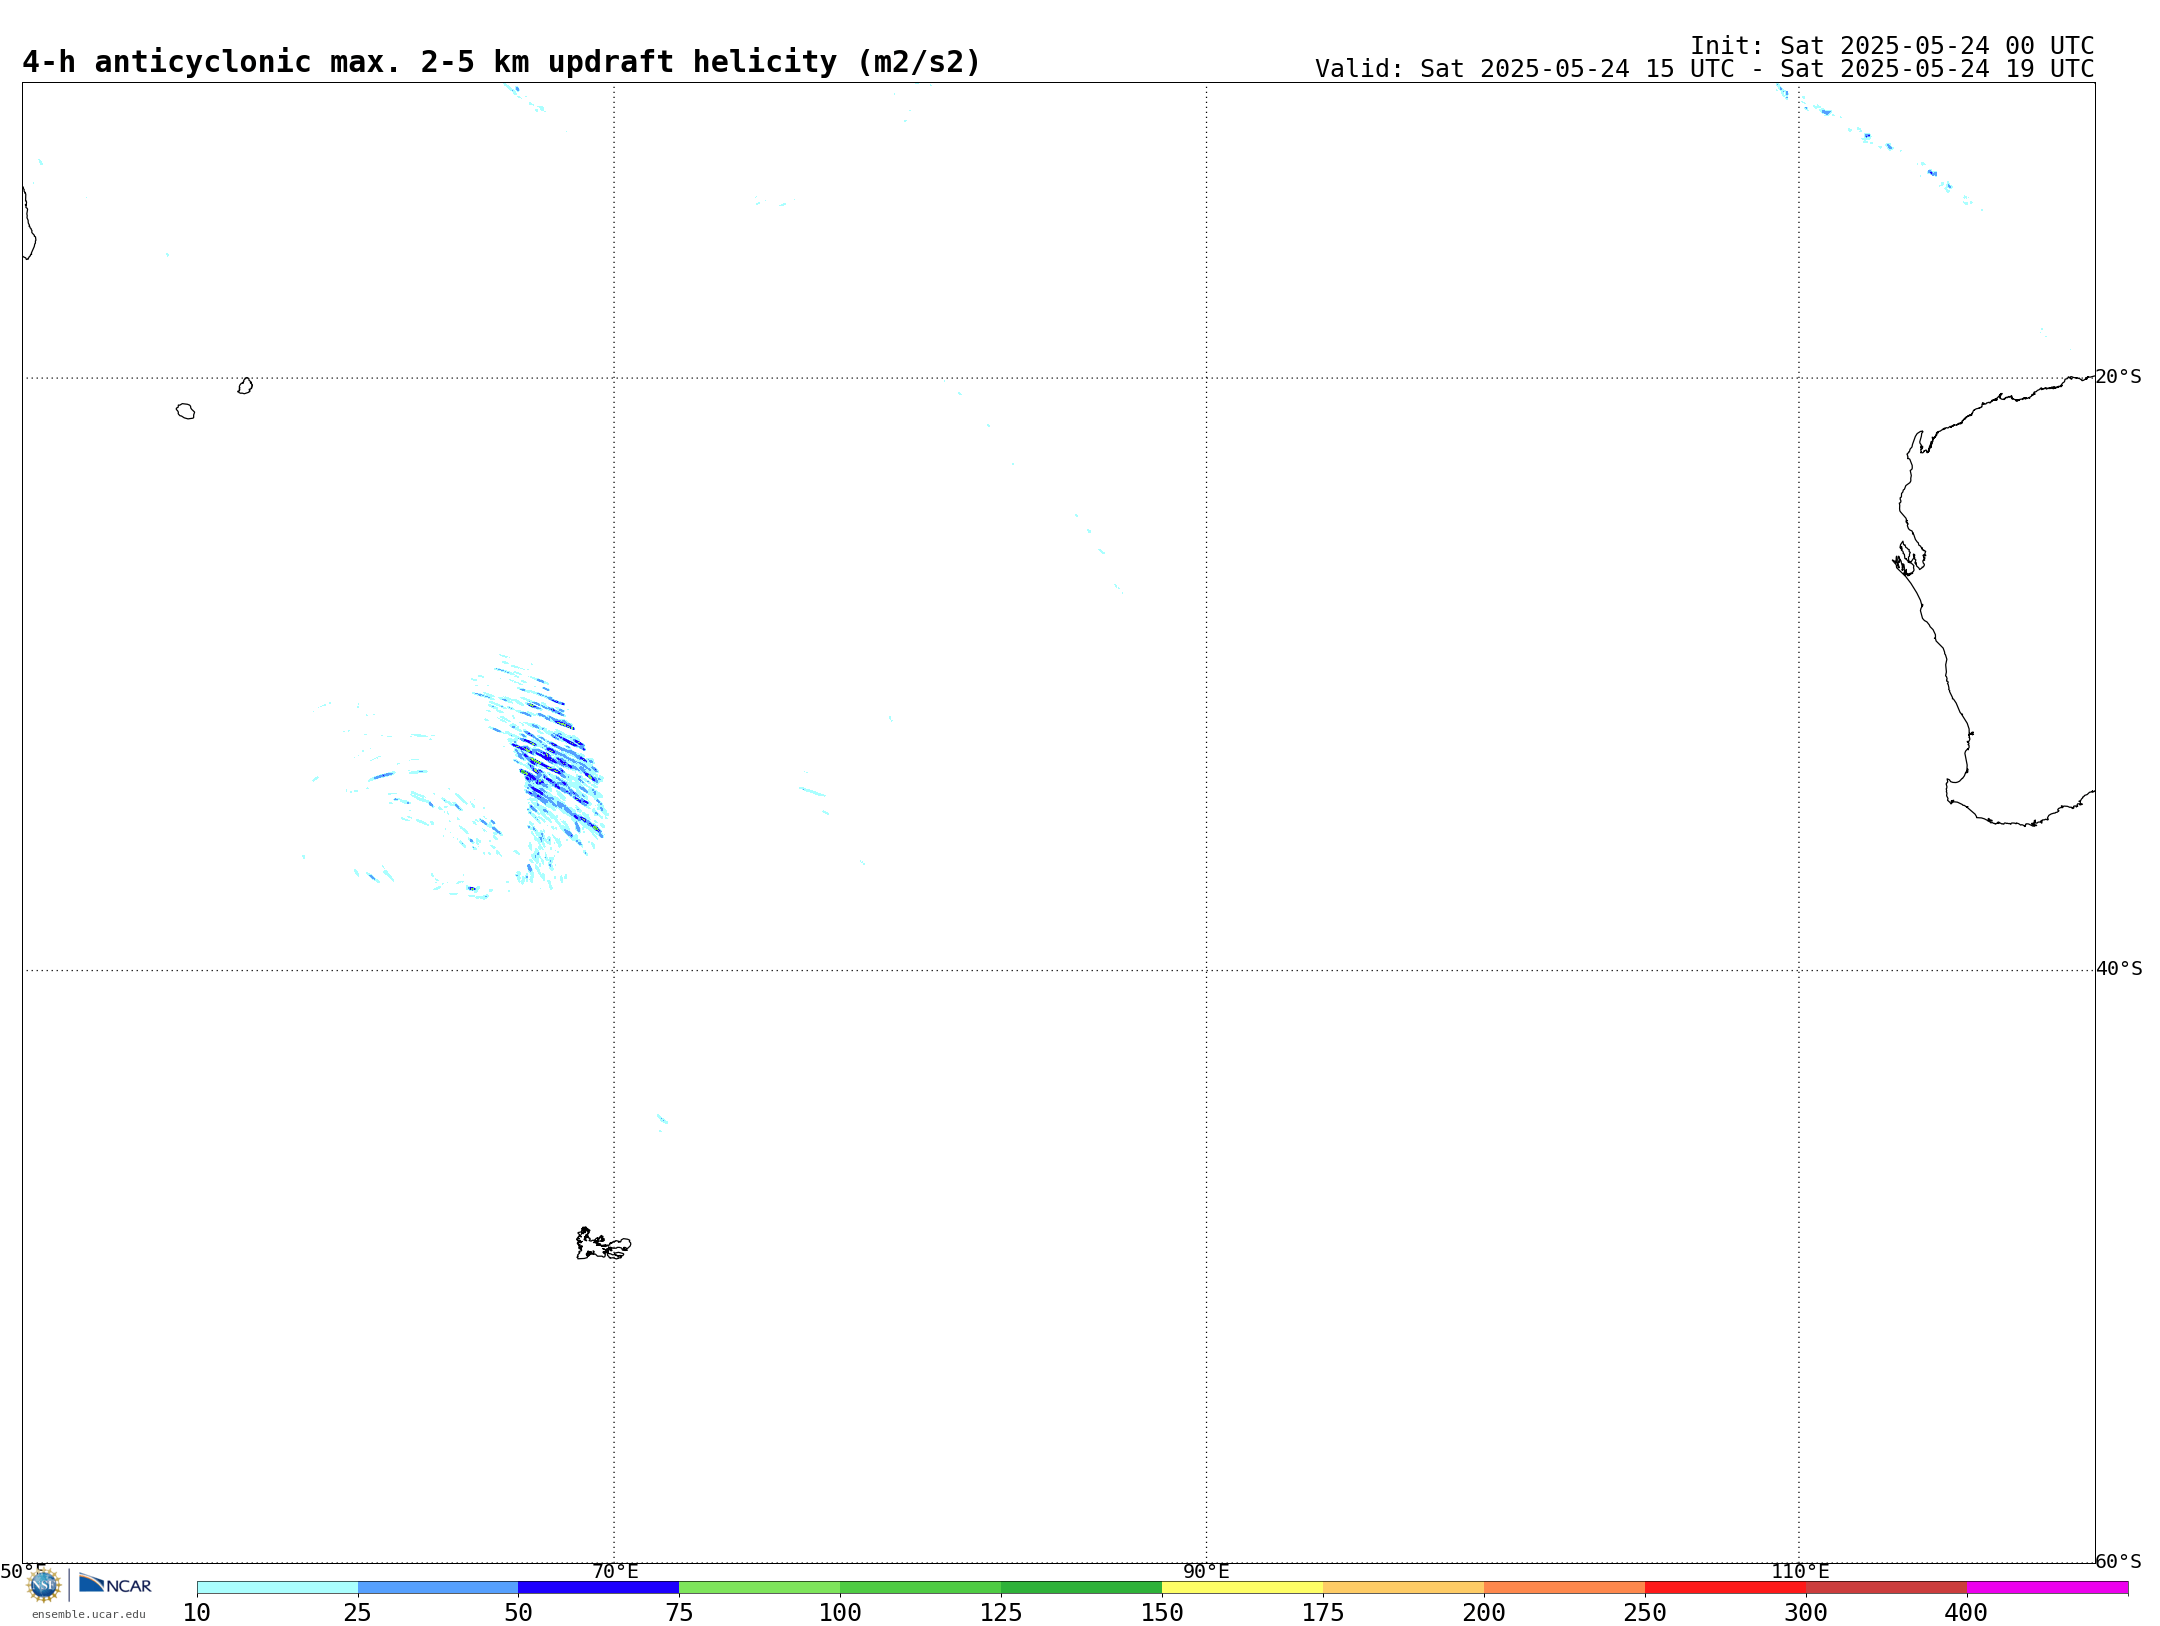Click the dark blue 50-75 color swatch
This screenshot has height=1626, width=2160.
click(599, 1588)
